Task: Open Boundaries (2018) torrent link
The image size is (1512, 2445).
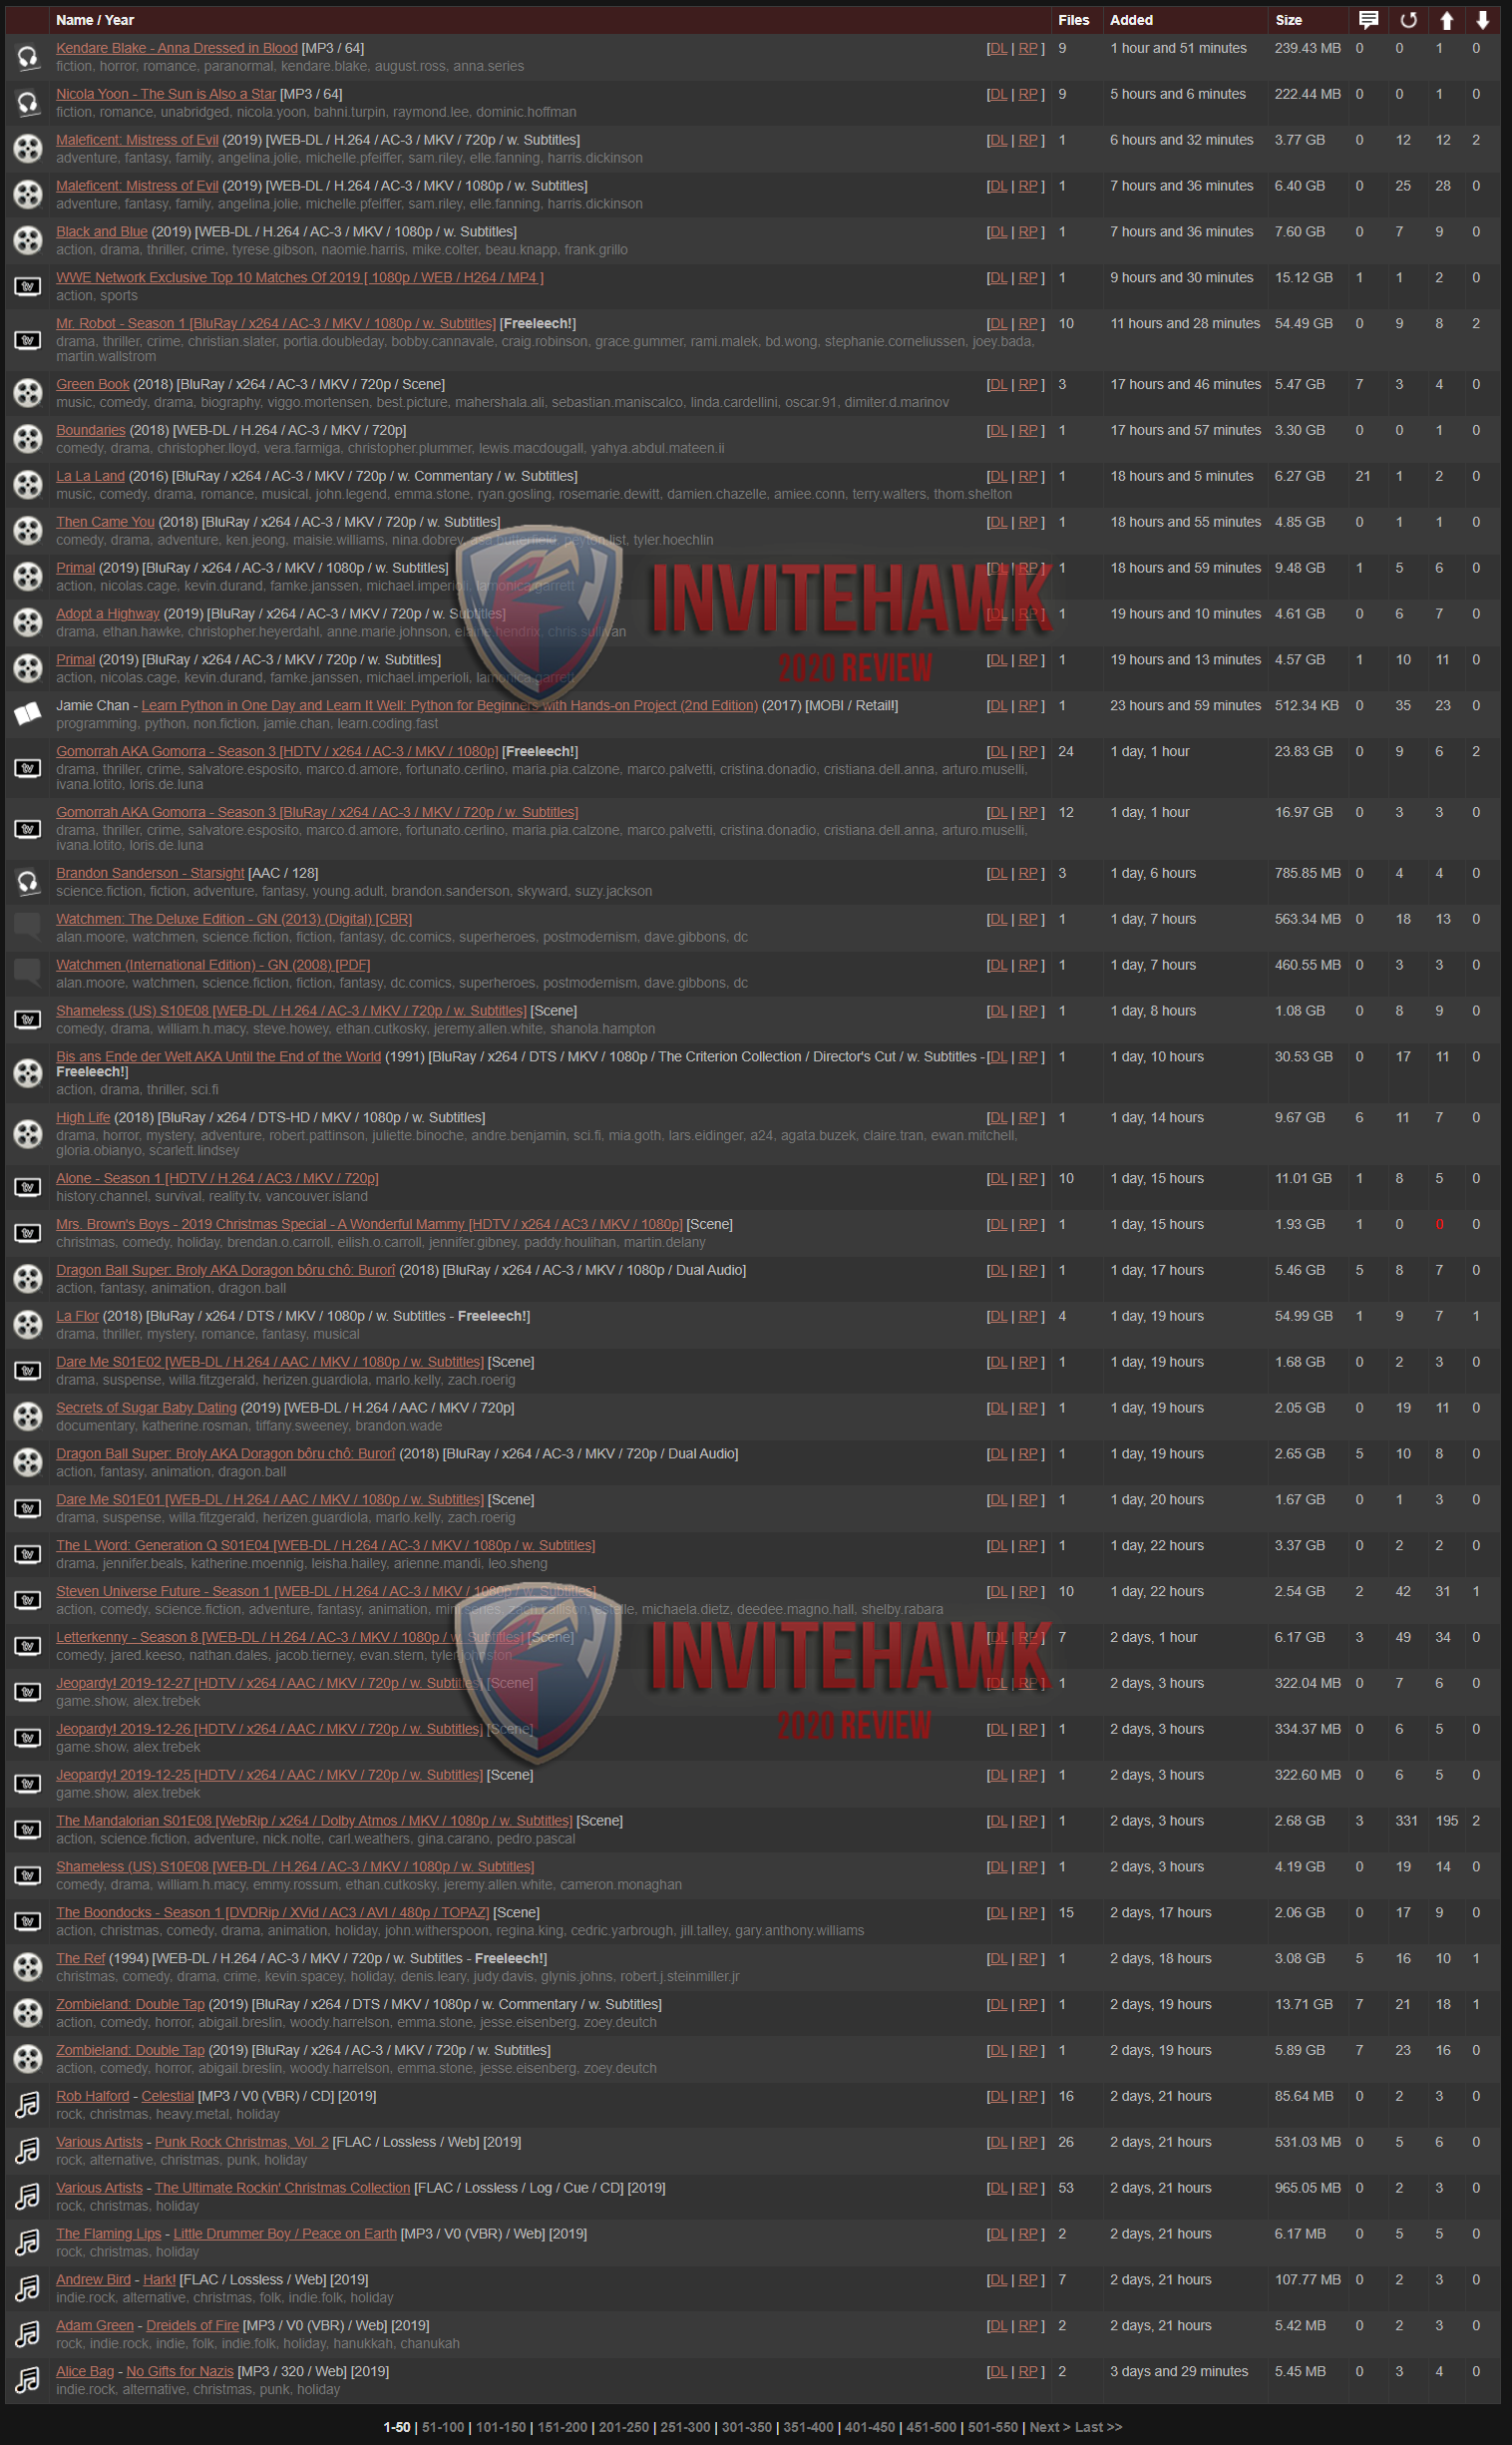Action: tap(91, 431)
